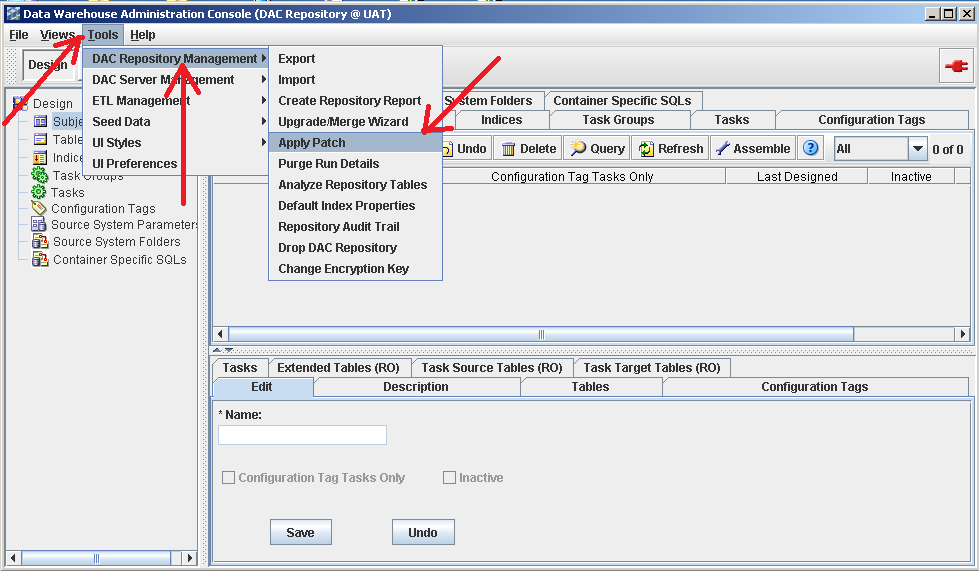Open Task Target Tables (RO) tab
979x571 pixels.
(x=652, y=368)
